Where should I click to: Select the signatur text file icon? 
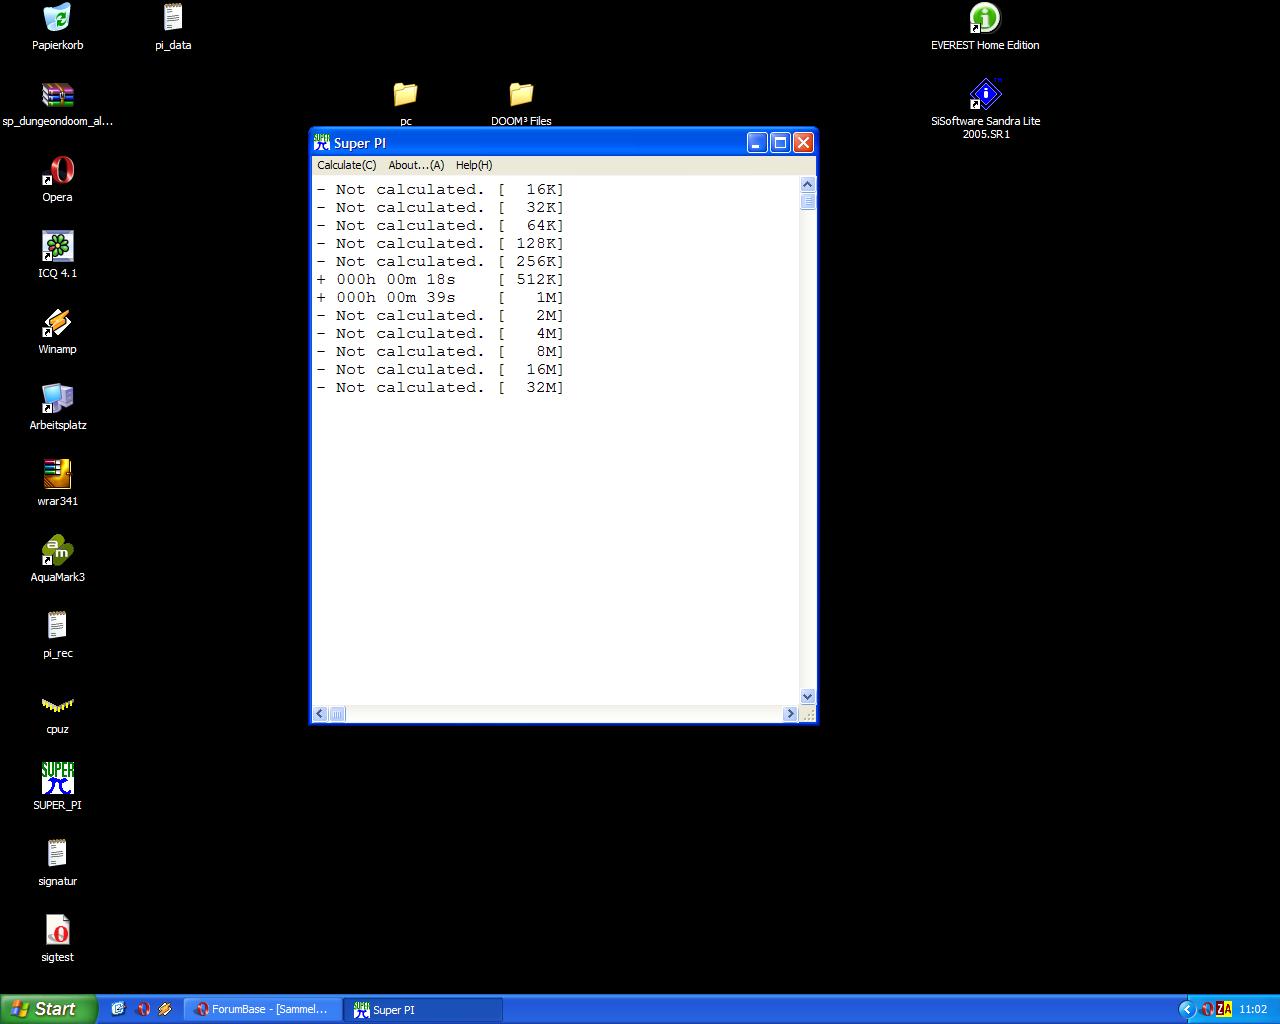(57, 855)
